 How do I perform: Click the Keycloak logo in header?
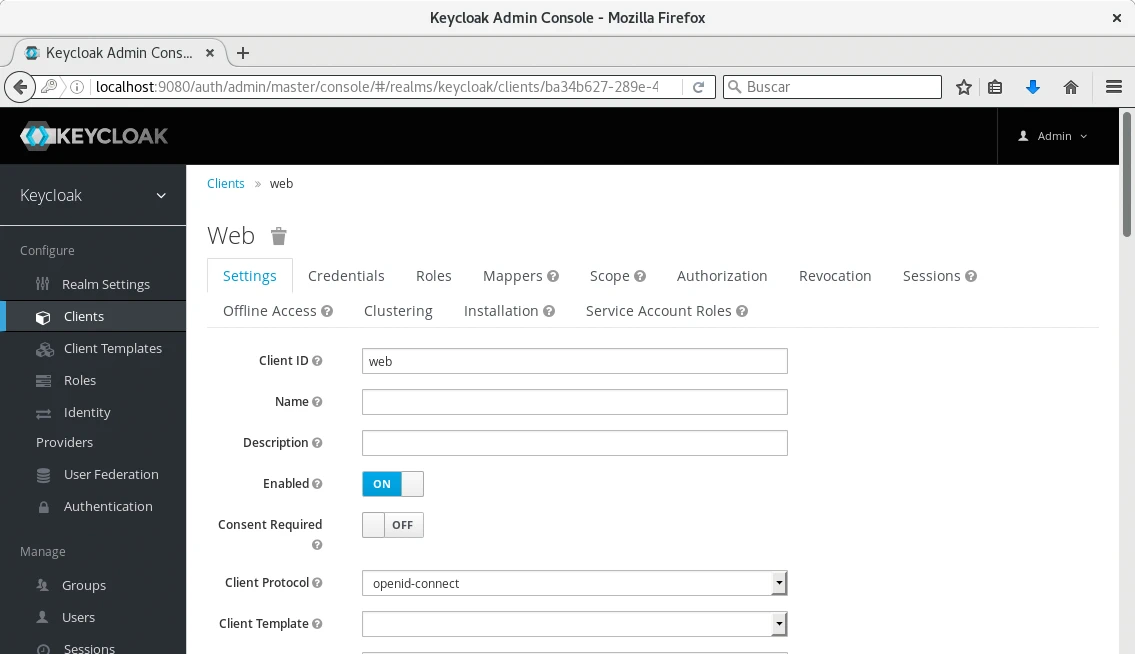[94, 136]
